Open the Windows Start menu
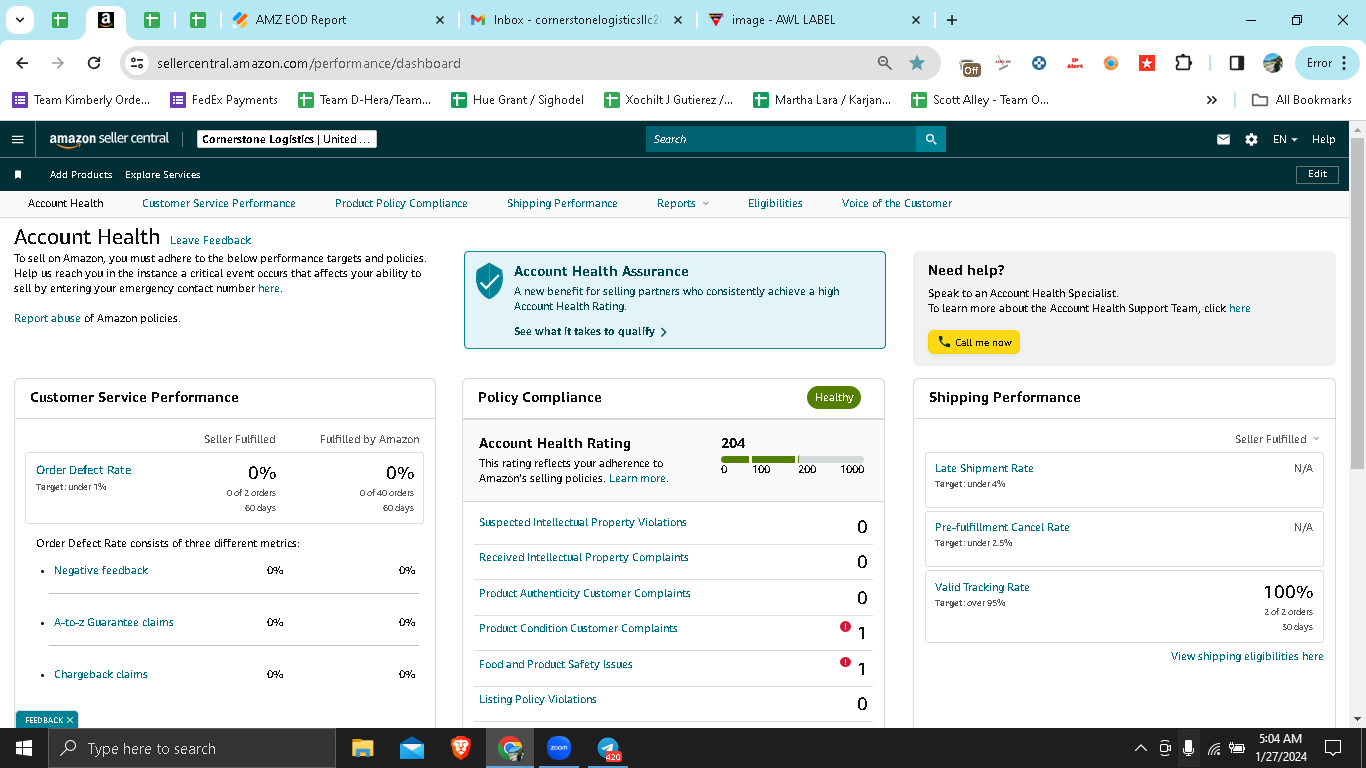The height and width of the screenshot is (768, 1366). [23, 748]
